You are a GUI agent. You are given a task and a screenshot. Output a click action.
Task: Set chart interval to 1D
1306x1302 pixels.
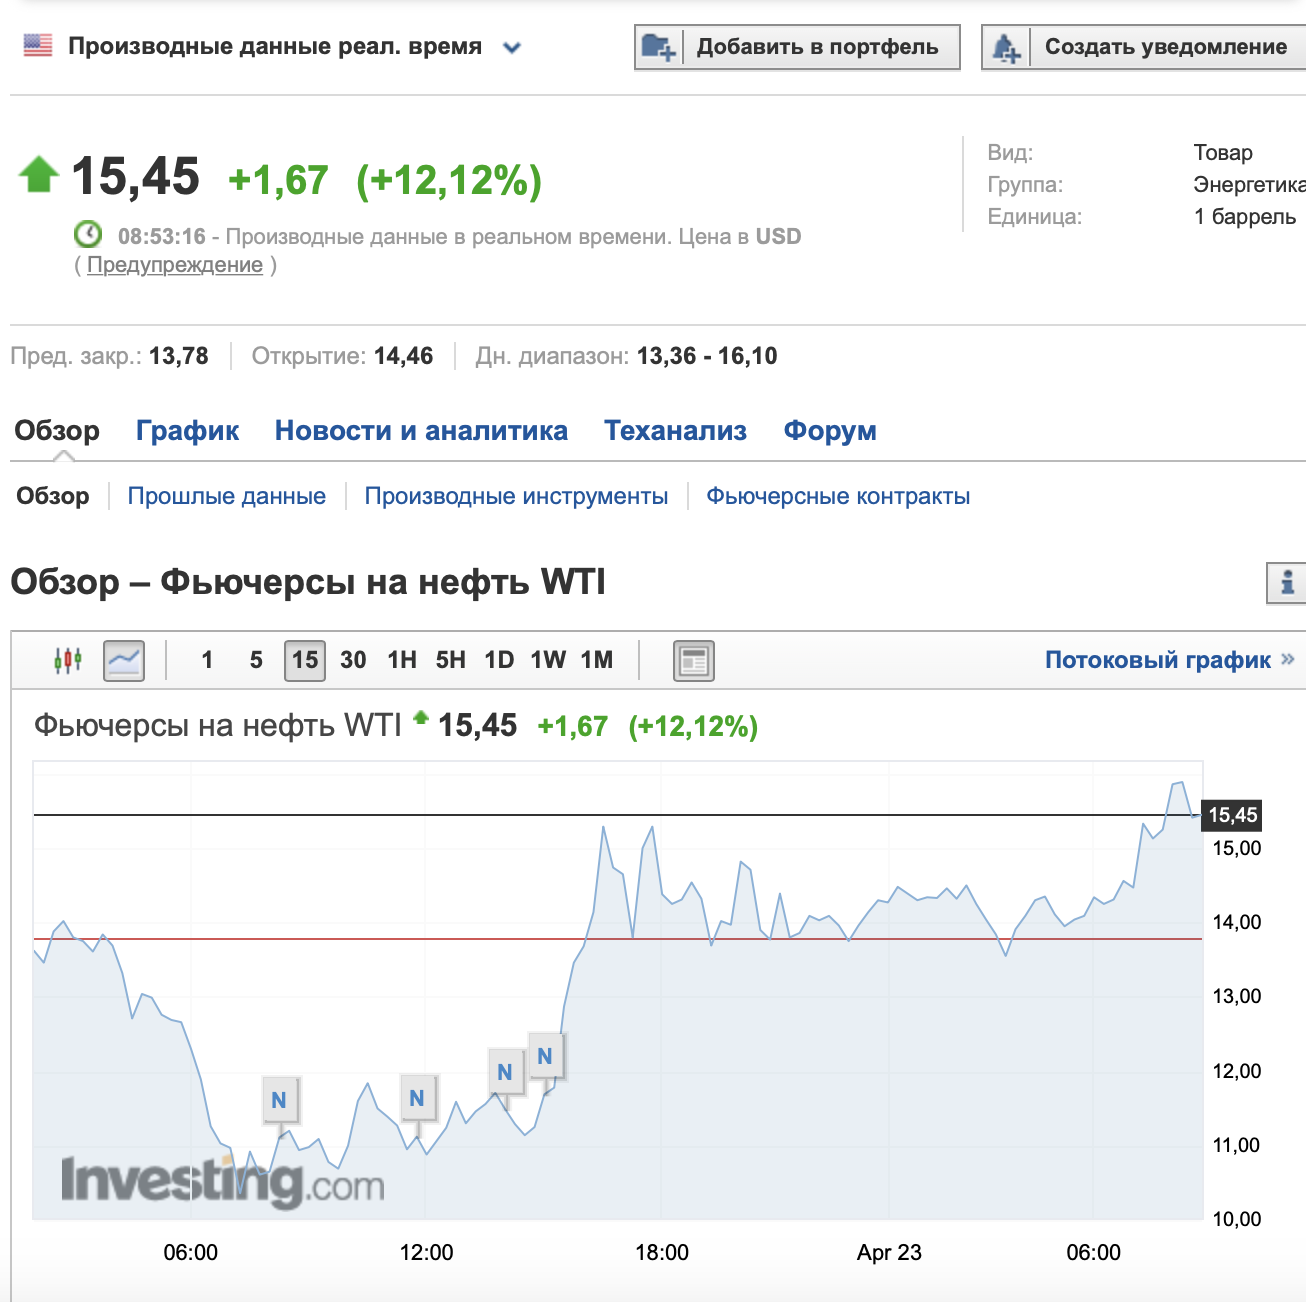click(499, 660)
